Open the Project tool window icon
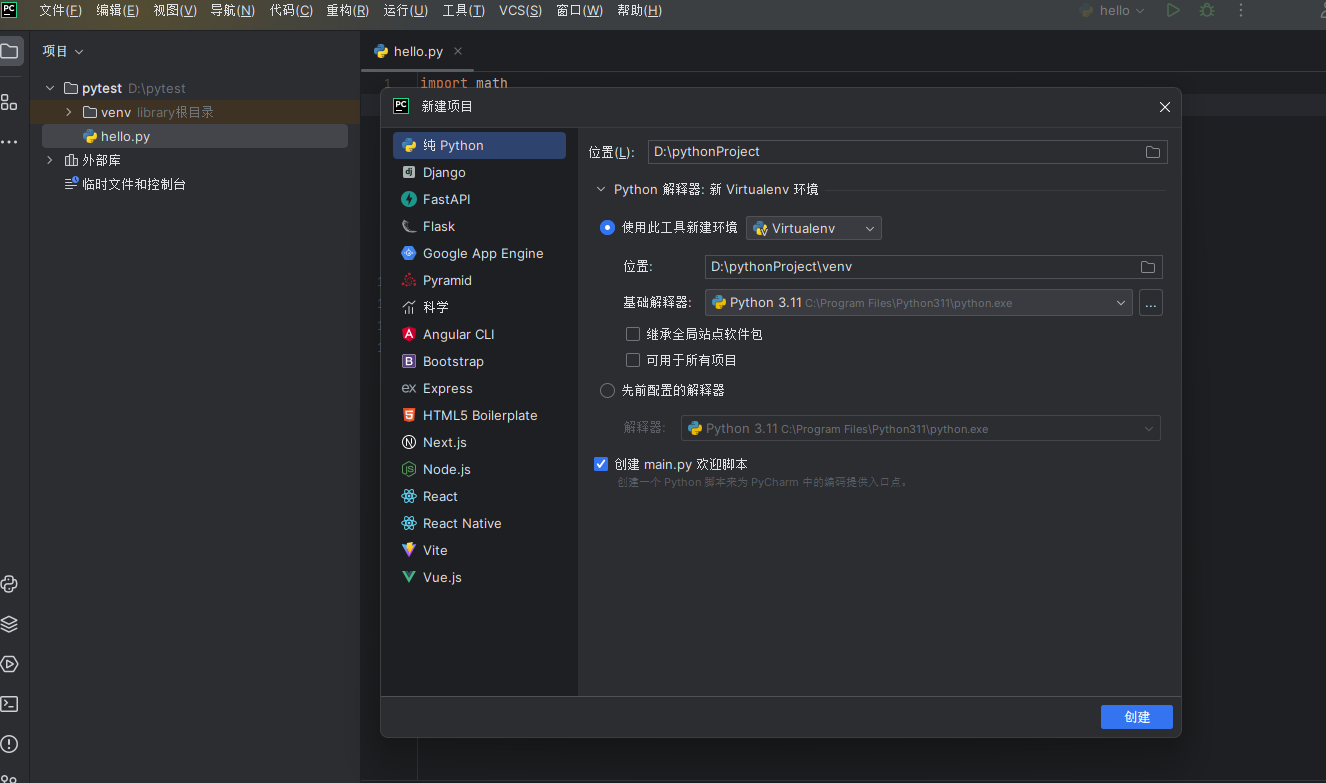The image size is (1326, 783). (x=10, y=51)
